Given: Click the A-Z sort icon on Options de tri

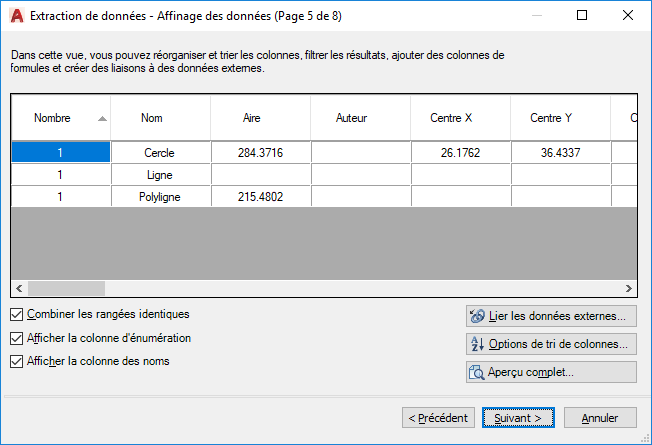Looking at the screenshot, I should (477, 344).
